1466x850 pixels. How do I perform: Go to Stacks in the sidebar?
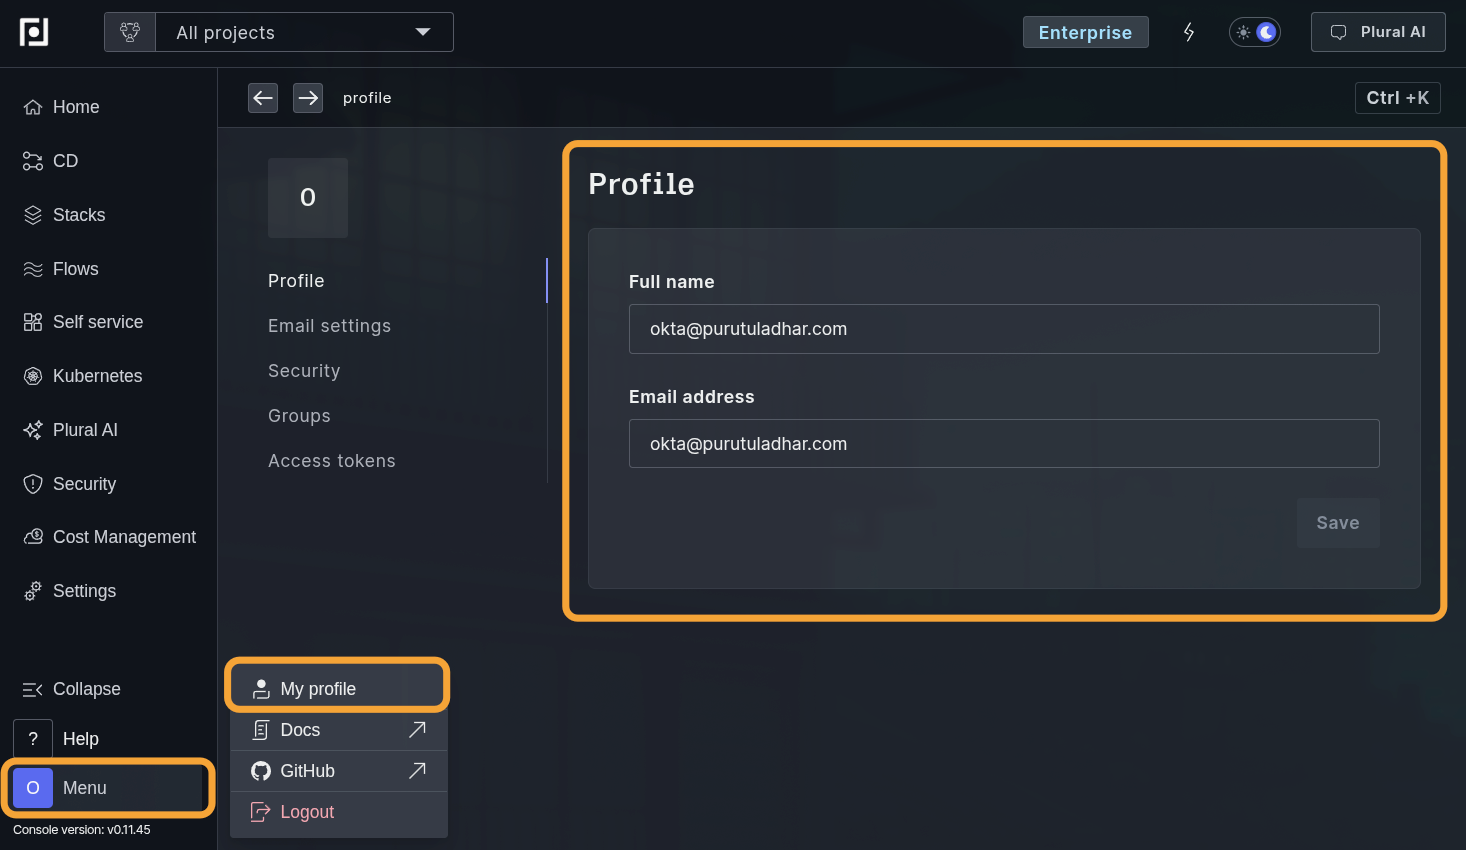tap(78, 215)
